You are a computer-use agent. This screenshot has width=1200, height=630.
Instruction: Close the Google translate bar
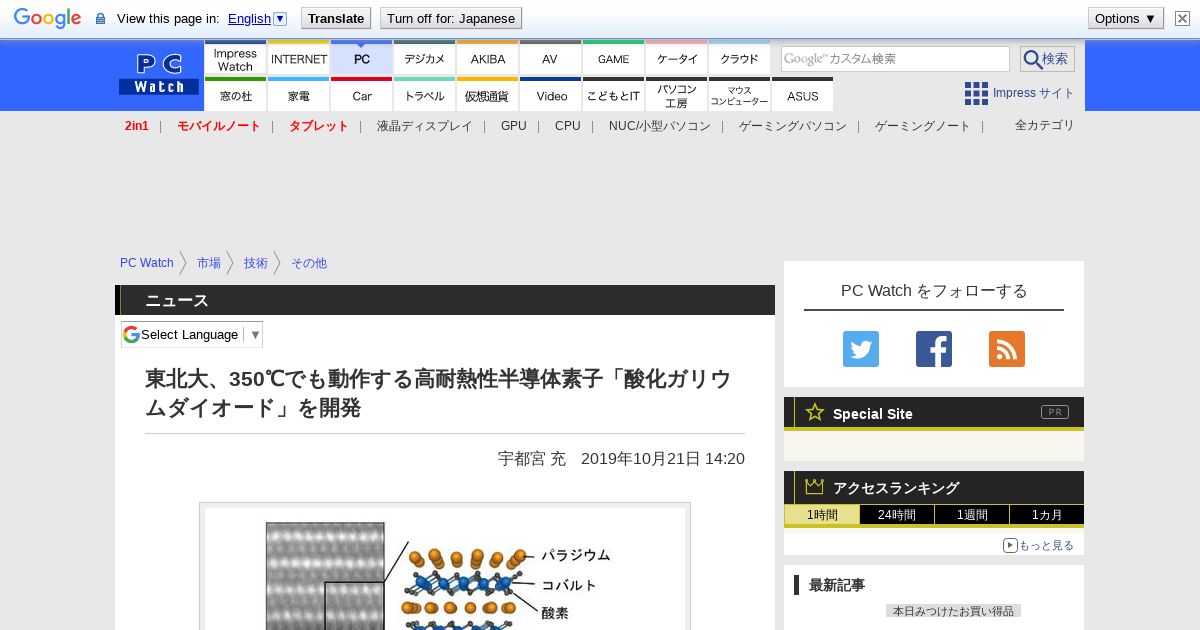[x=1182, y=18]
